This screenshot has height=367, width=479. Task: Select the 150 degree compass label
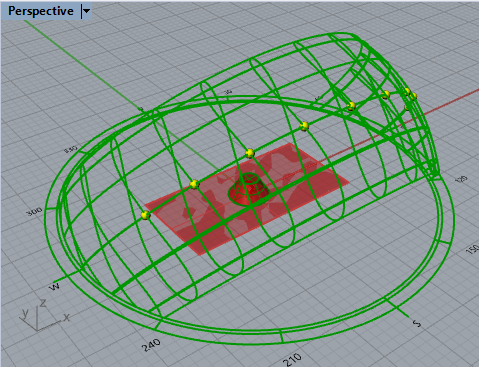coord(473,248)
